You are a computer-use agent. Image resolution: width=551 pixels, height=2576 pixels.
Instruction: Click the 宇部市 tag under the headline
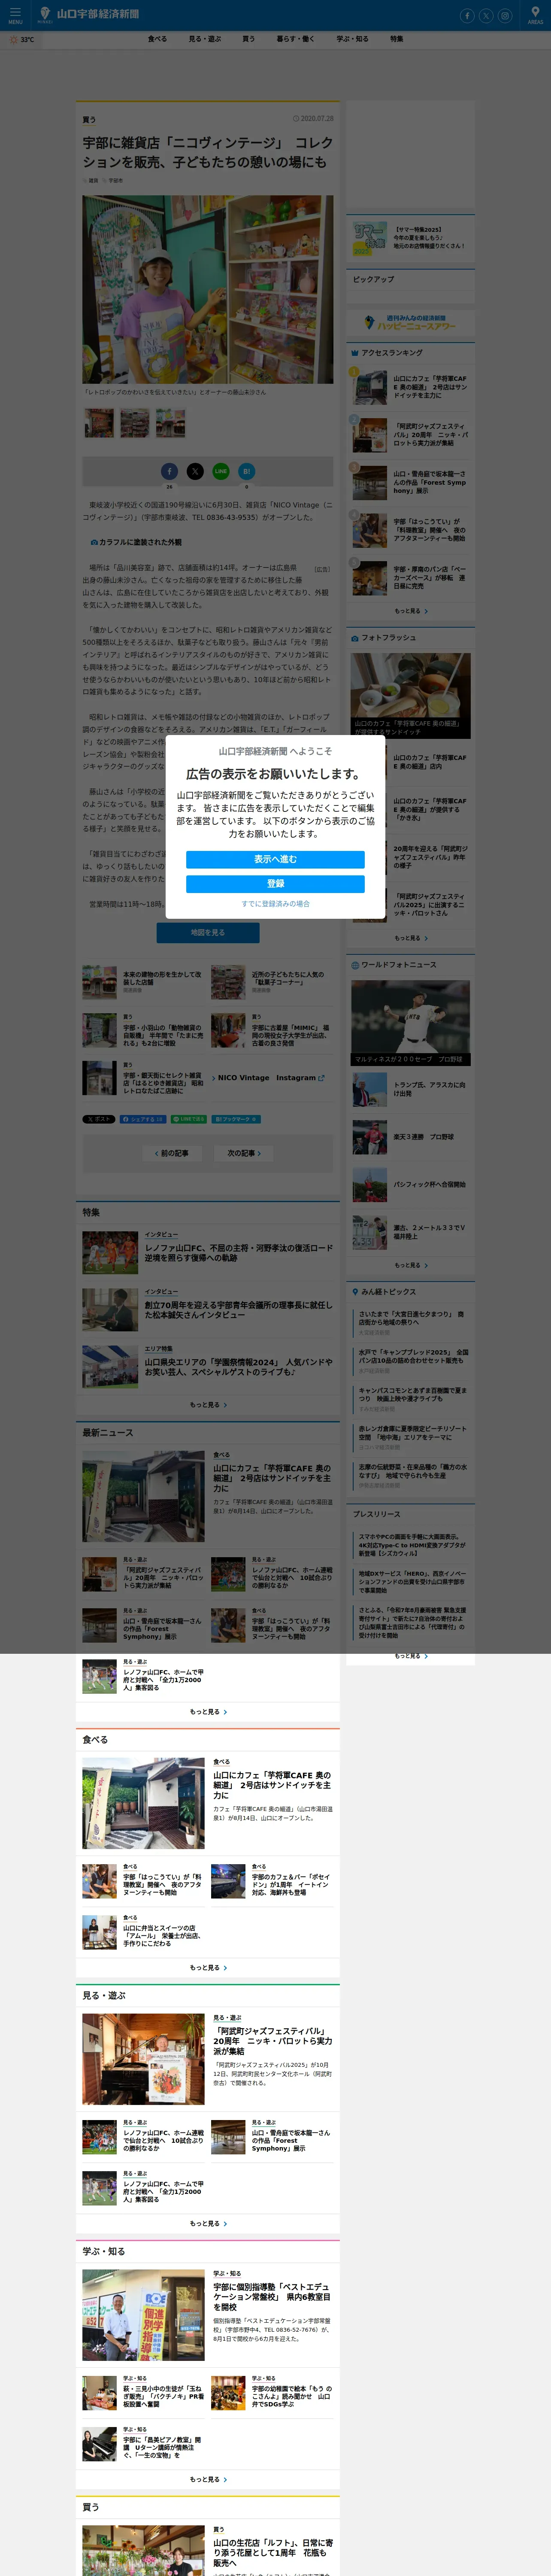pyautogui.click(x=115, y=181)
